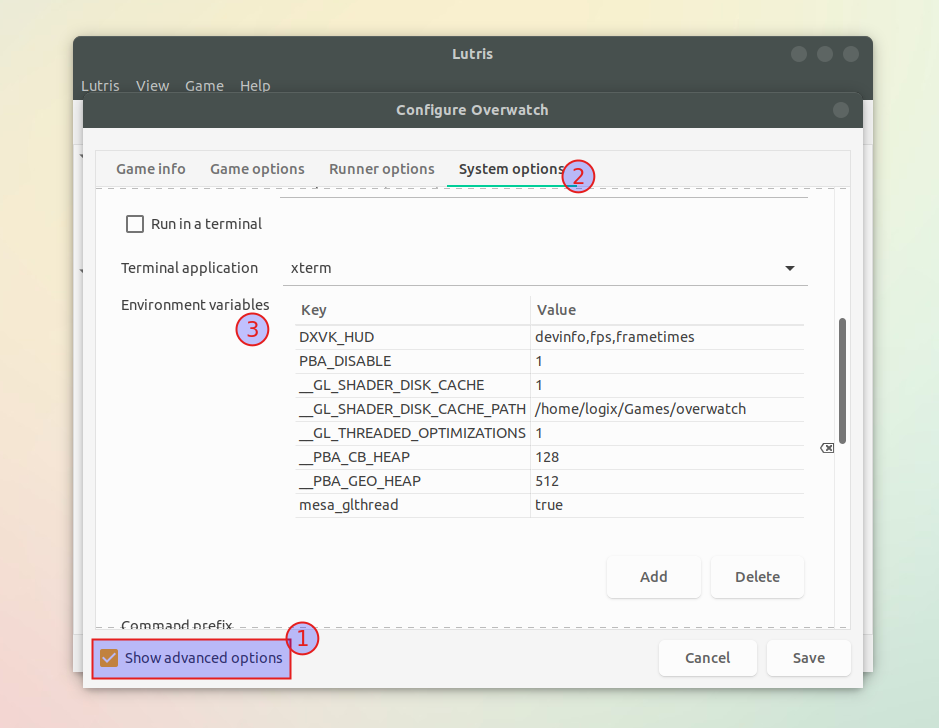The height and width of the screenshot is (728, 939).
Task: Switch to the Game options tab
Action: [257, 169]
